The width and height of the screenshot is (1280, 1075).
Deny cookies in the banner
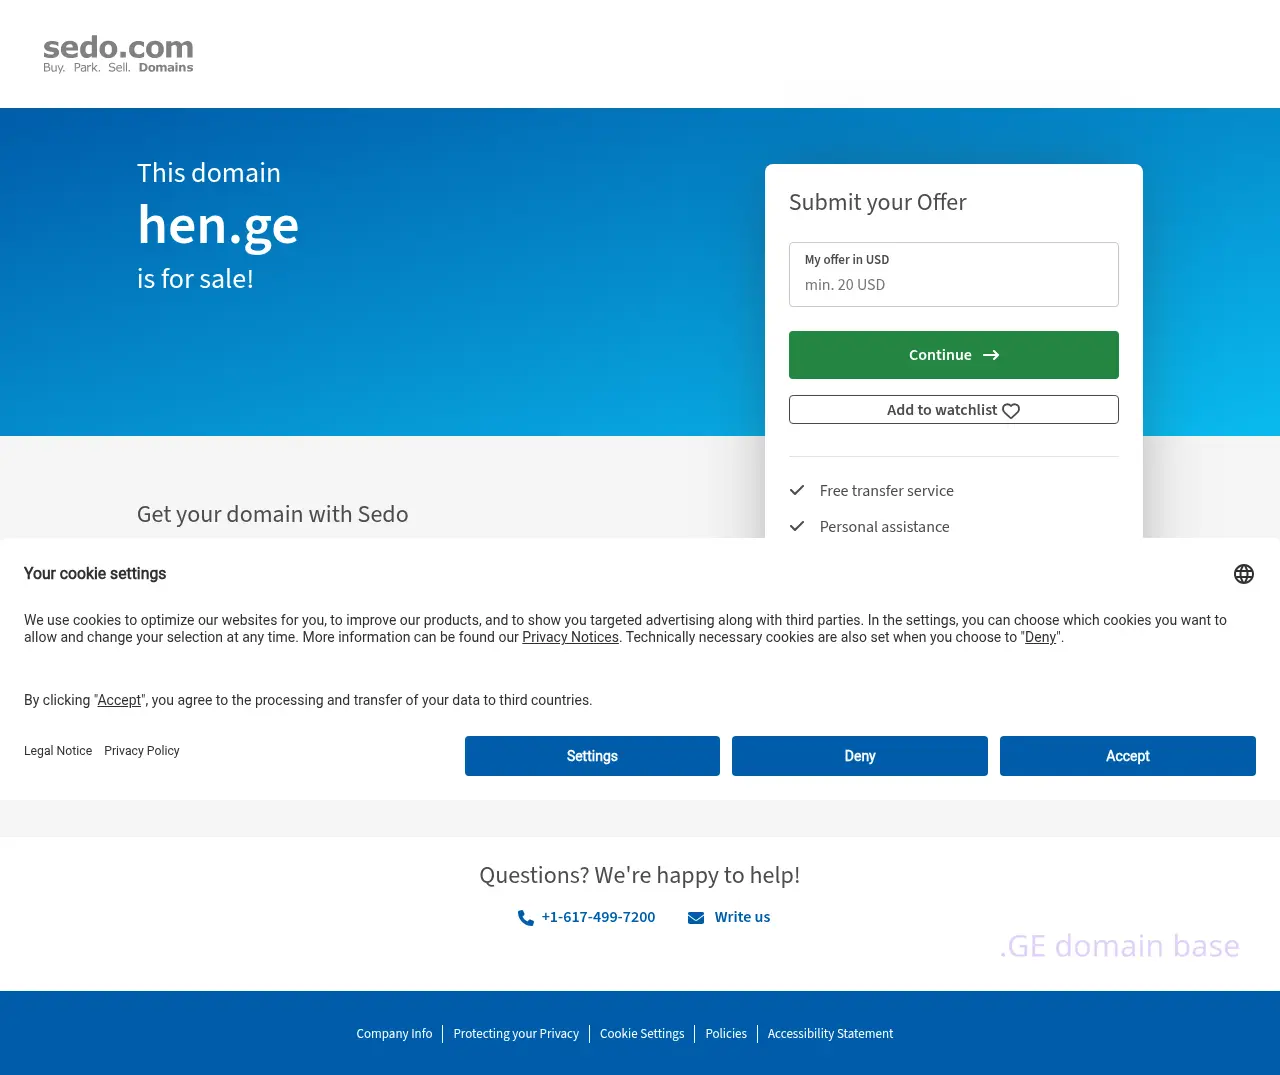(859, 756)
